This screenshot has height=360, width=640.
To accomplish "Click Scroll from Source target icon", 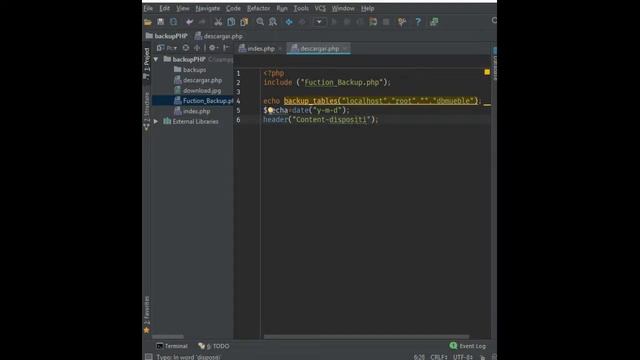I will pyautogui.click(x=186, y=48).
